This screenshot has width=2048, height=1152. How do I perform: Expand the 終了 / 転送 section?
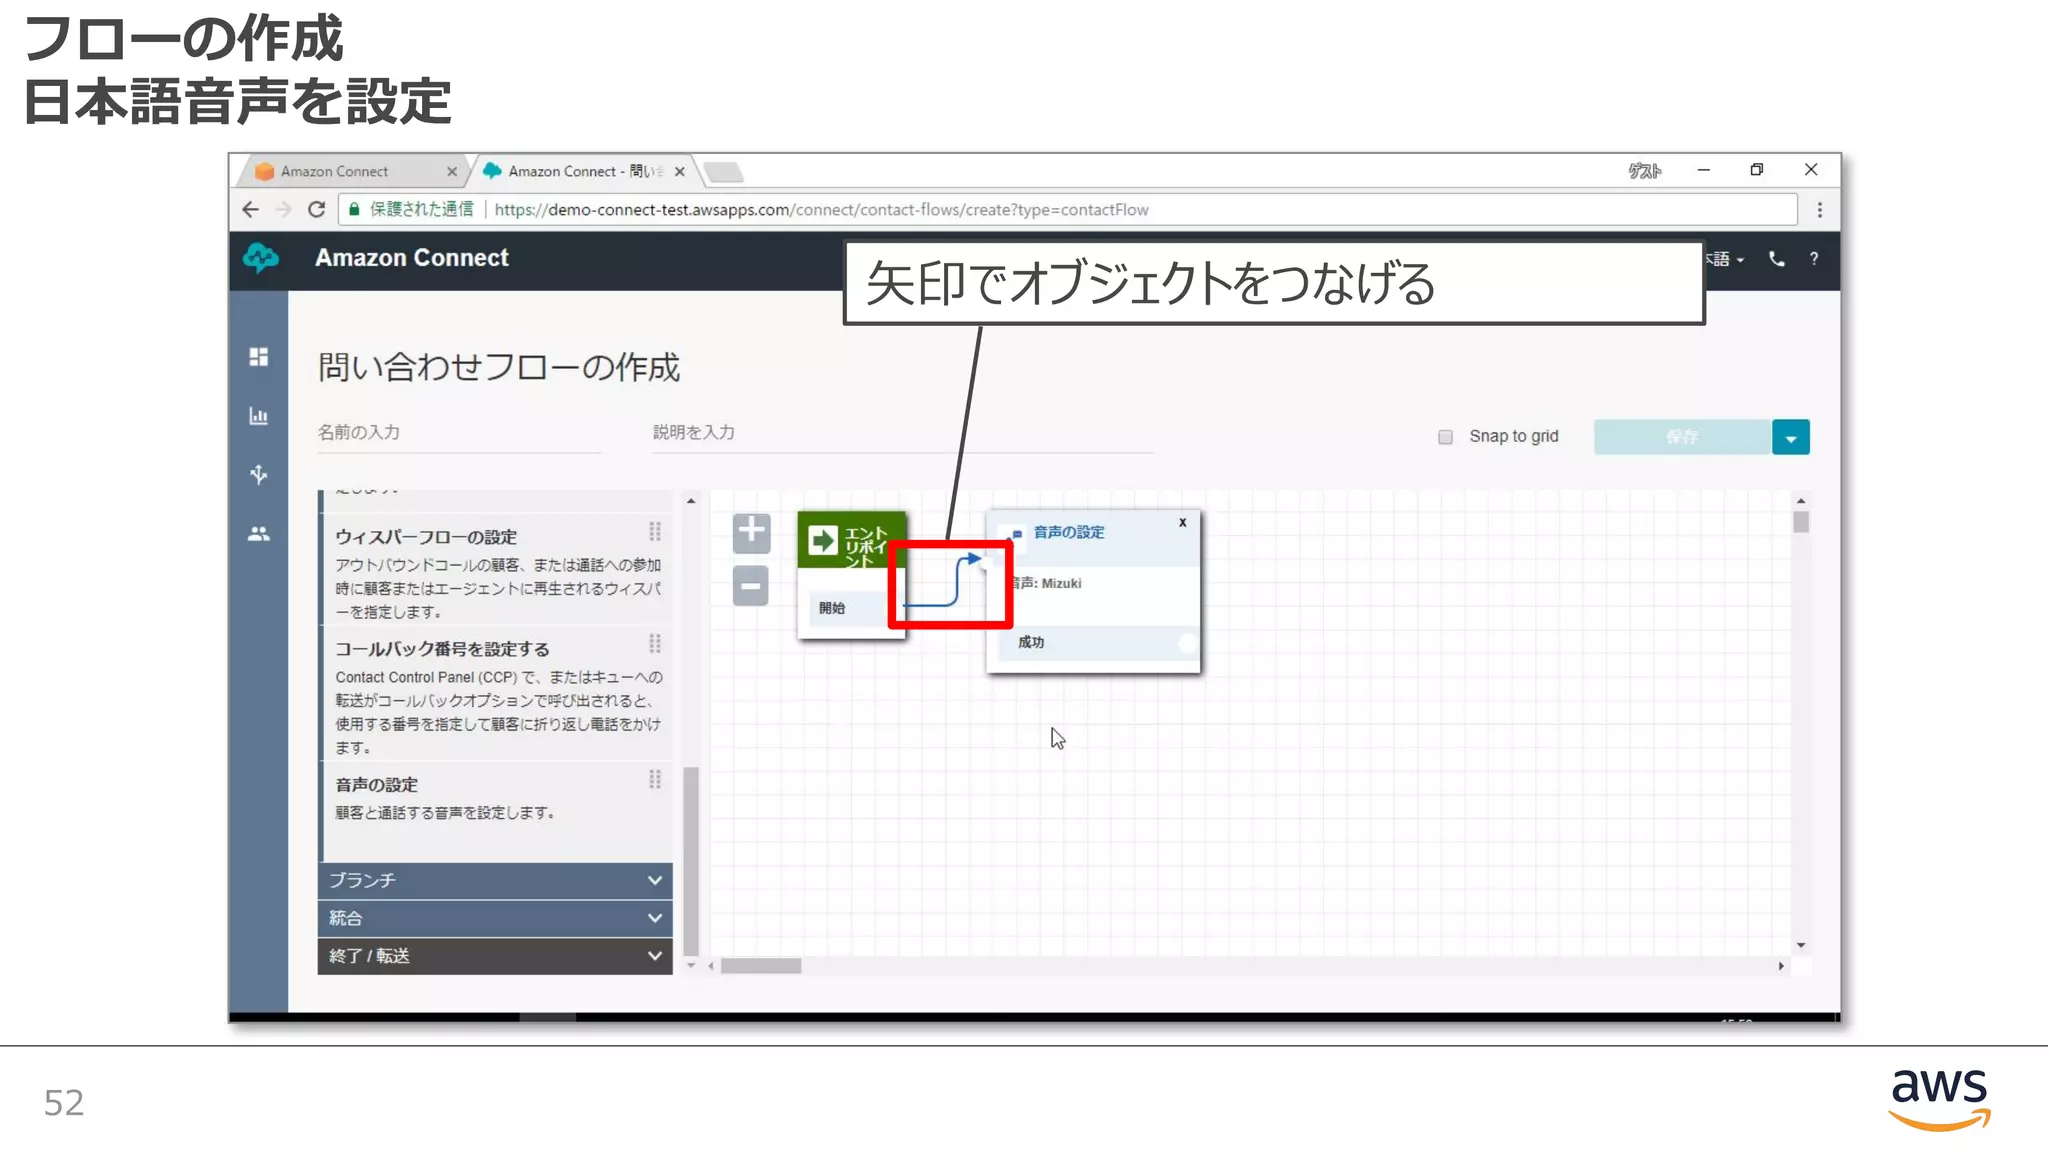point(495,956)
